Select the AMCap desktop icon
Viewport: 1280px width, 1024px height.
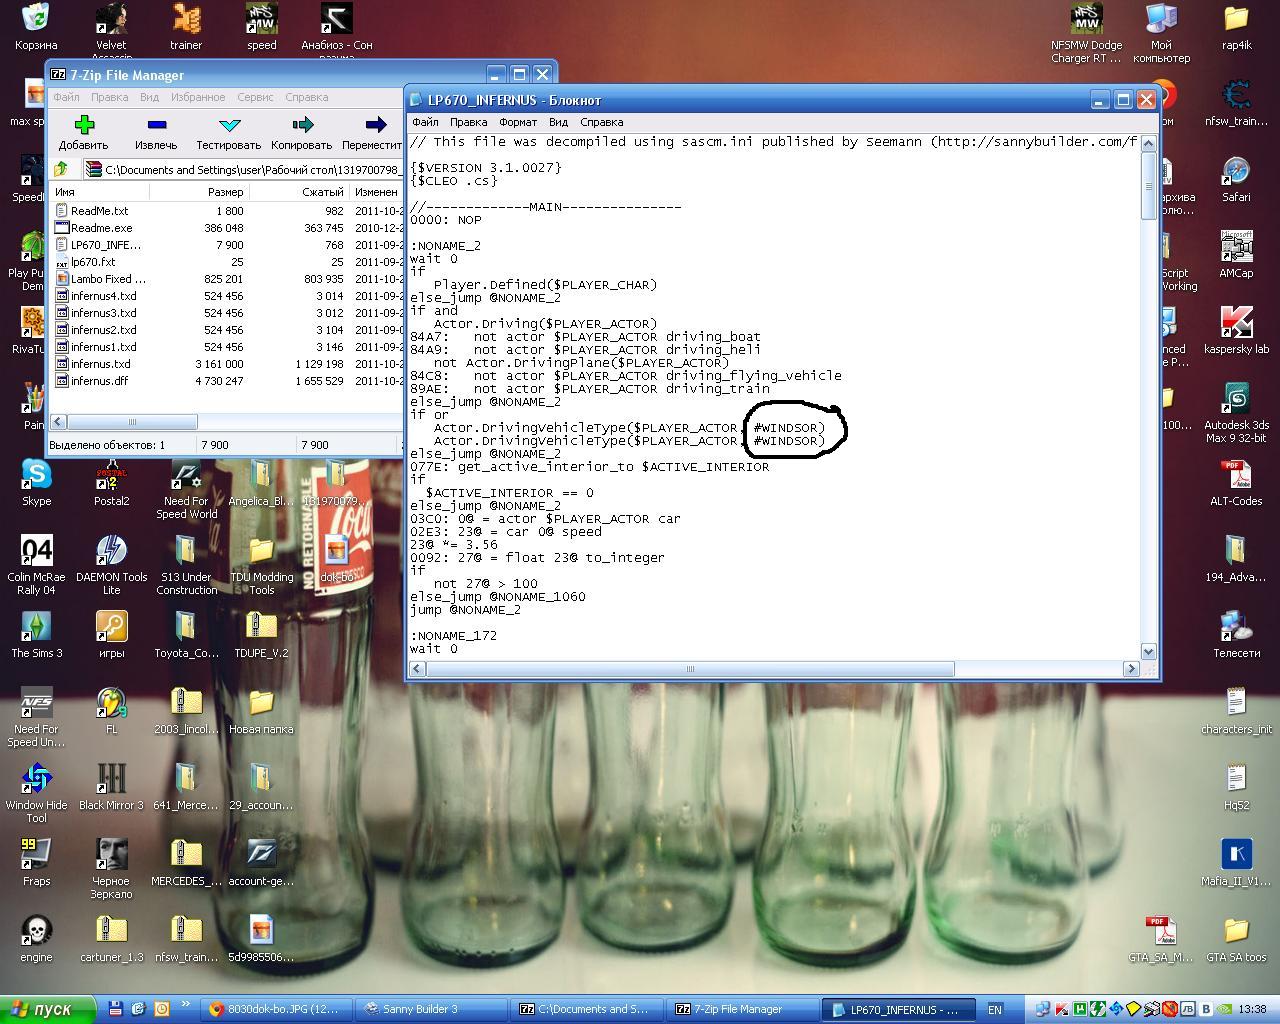tap(1236, 255)
